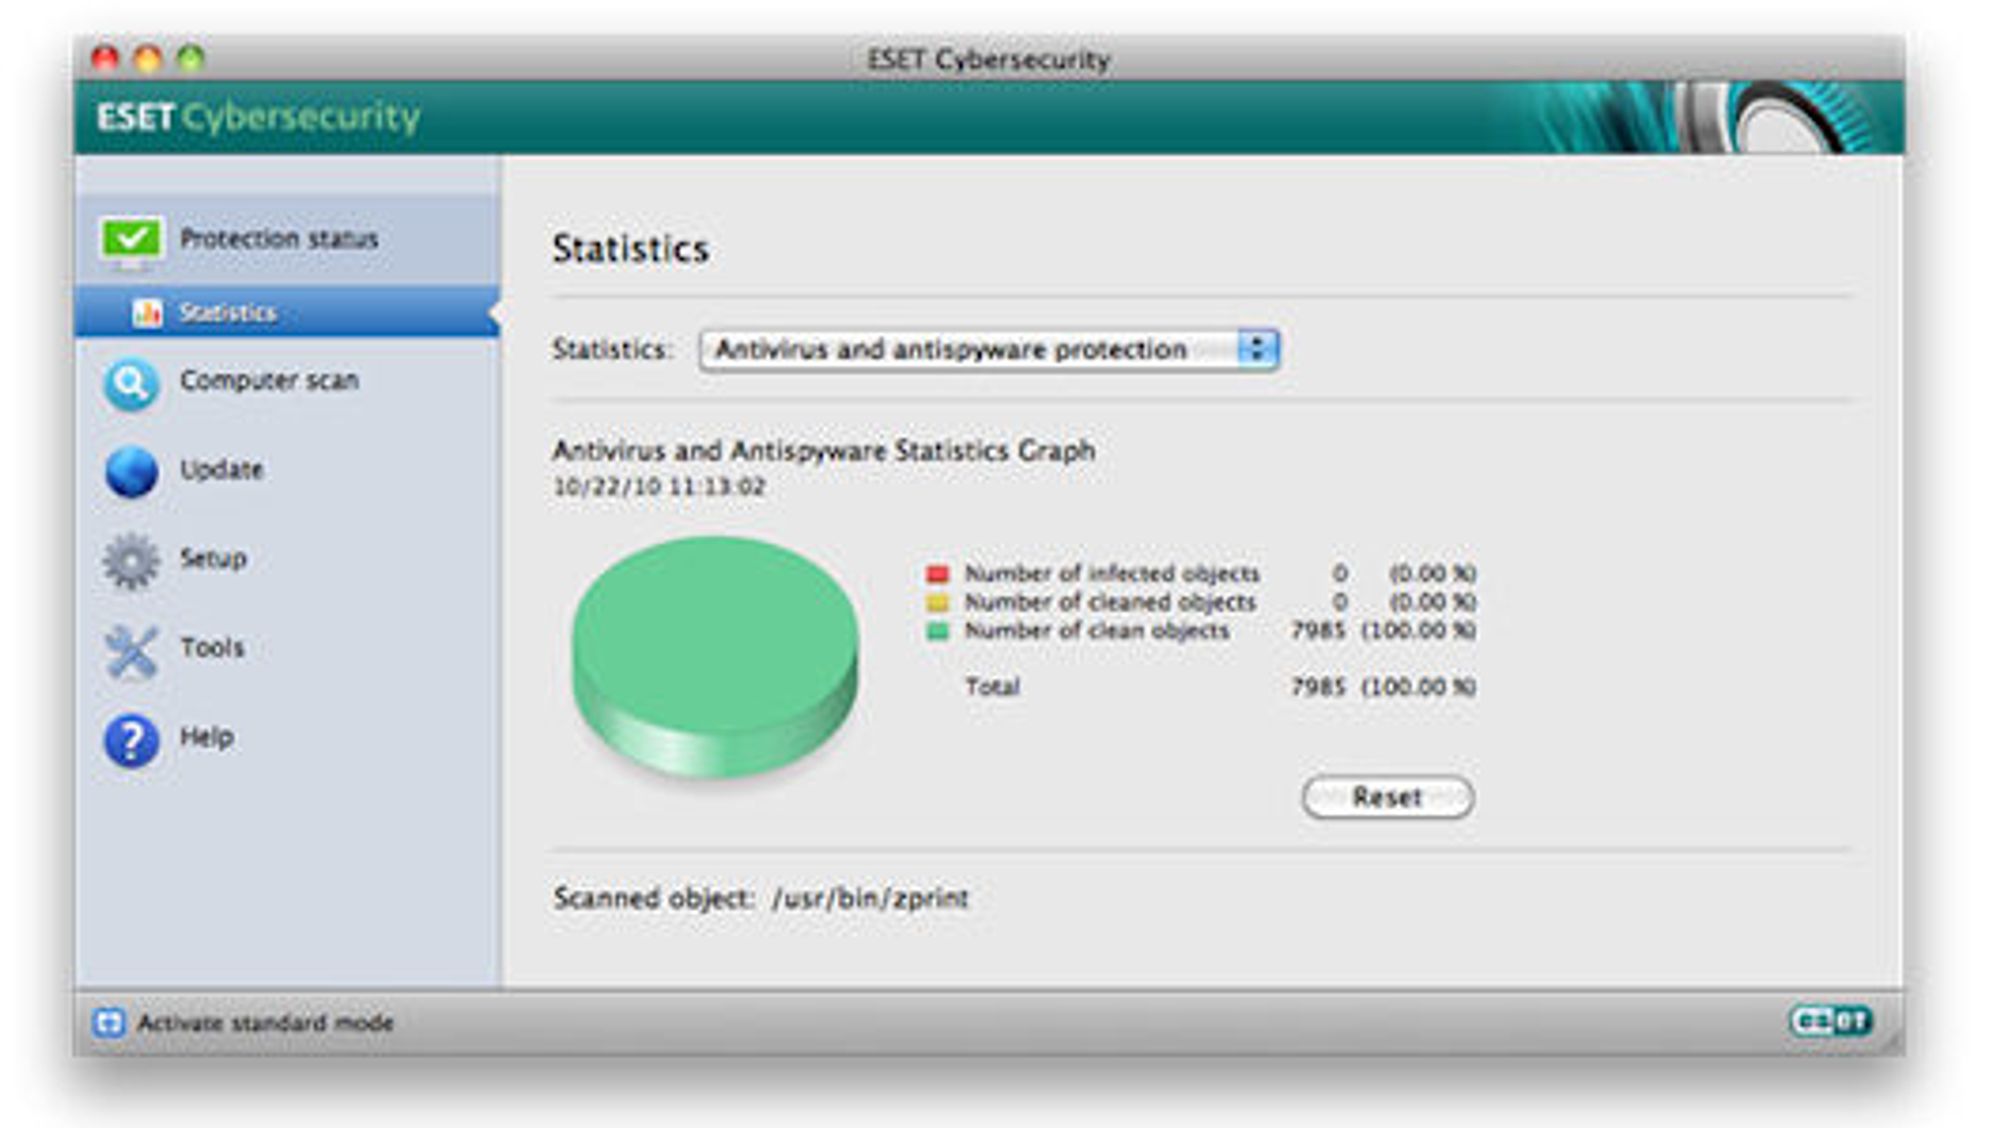Image resolution: width=2000 pixels, height=1128 pixels.
Task: Click the Antivirus and Antispyware Statistics Graph heading
Action: tap(824, 451)
